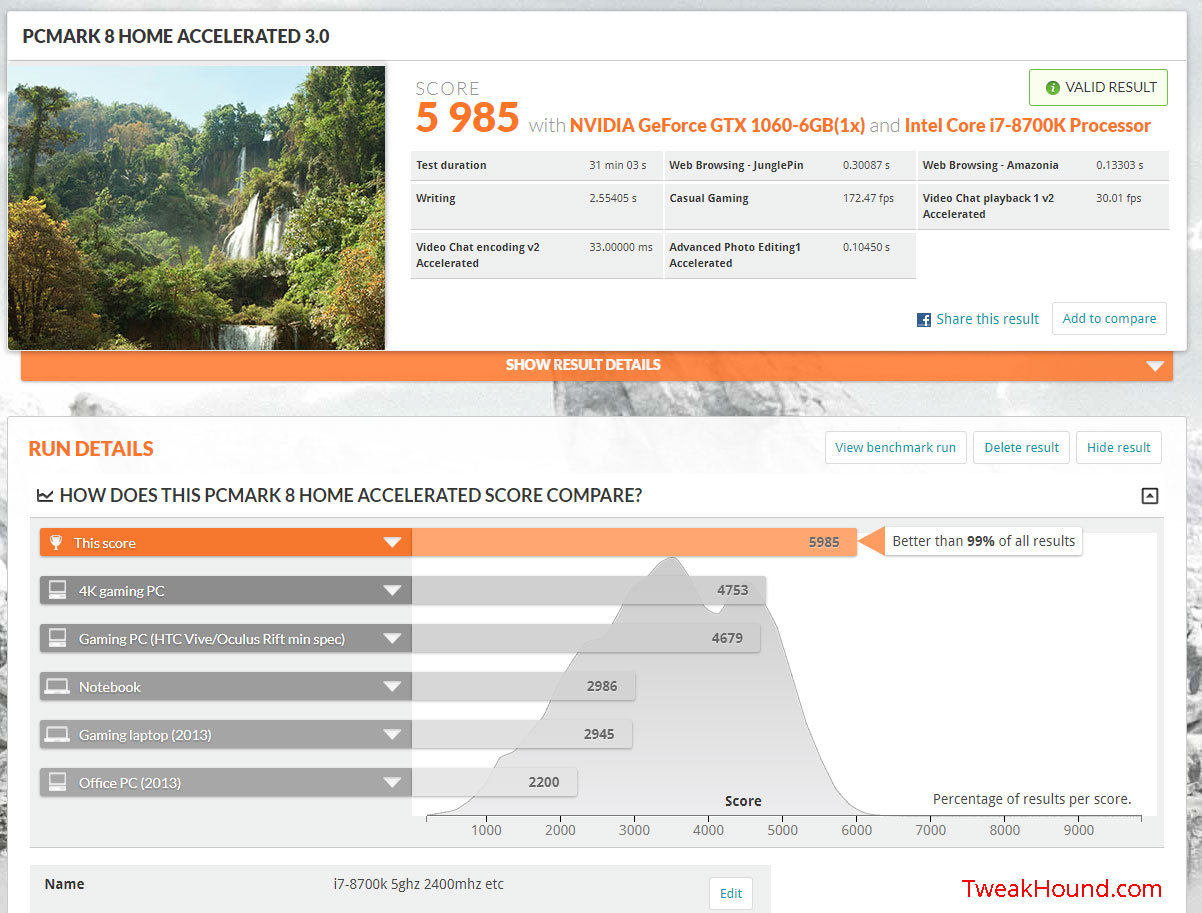This screenshot has width=1202, height=913.
Task: Click the 2945 Gaming laptop score bar
Action: [521, 735]
